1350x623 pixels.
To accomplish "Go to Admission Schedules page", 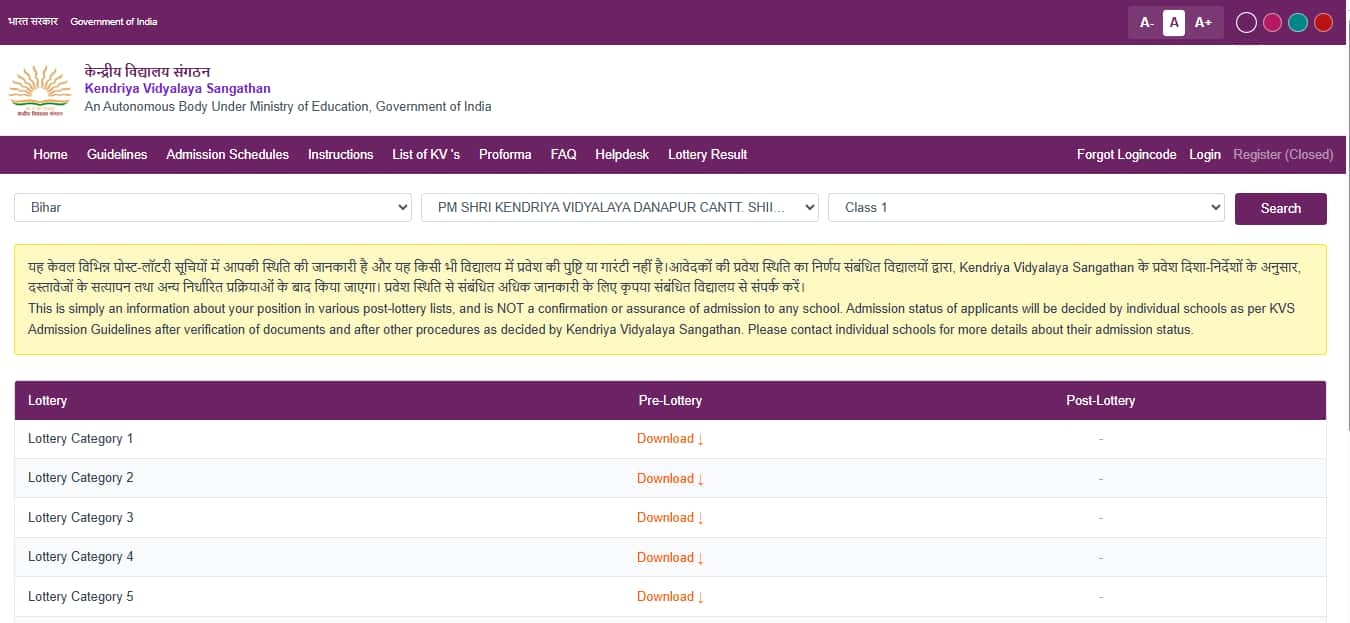I will coord(227,154).
